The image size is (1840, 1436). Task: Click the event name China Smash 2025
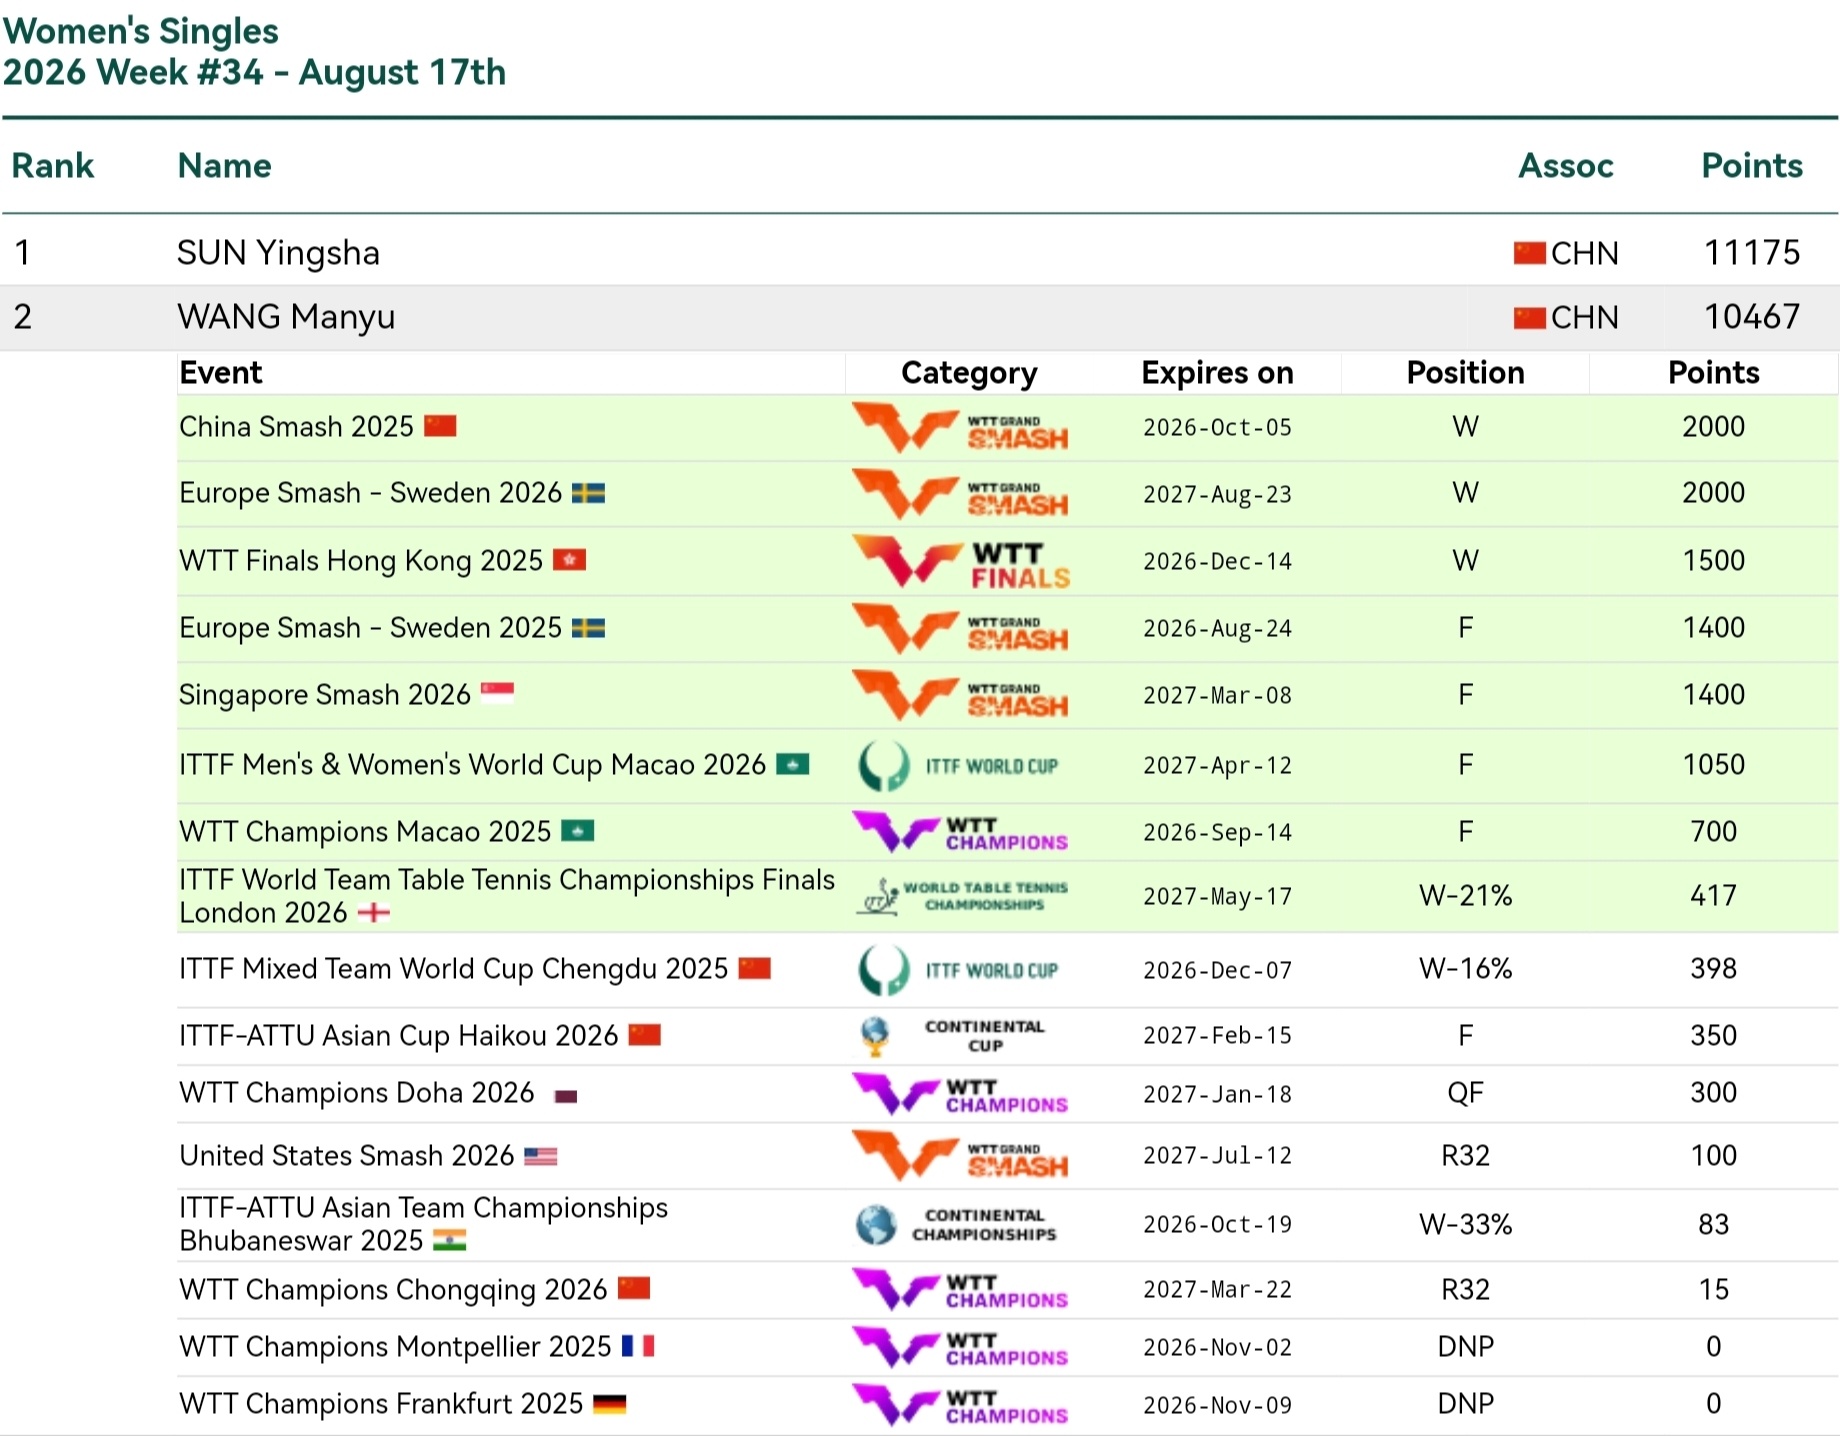click(x=296, y=427)
